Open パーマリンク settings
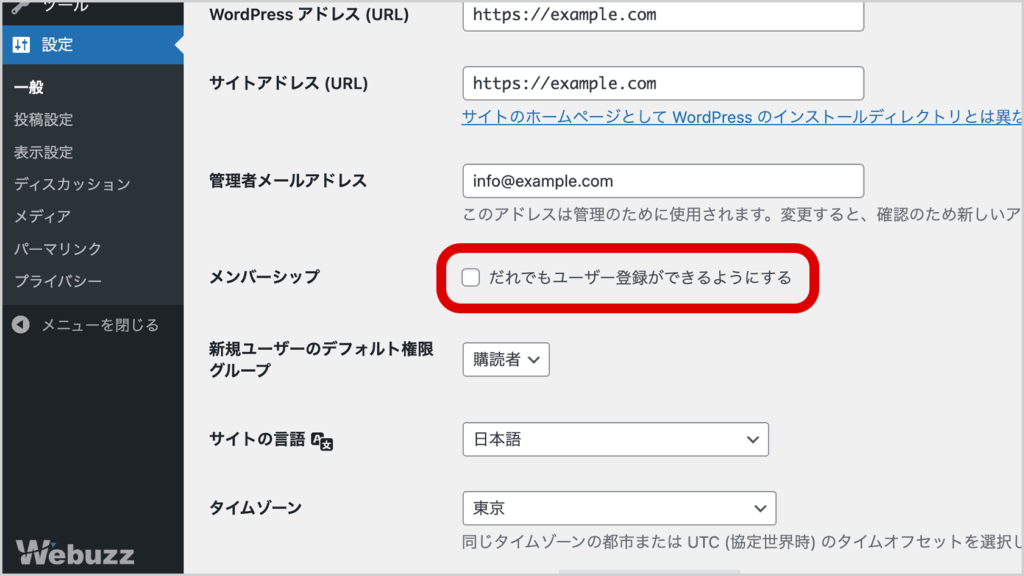Viewport: 1024px width, 576px height. click(x=58, y=249)
